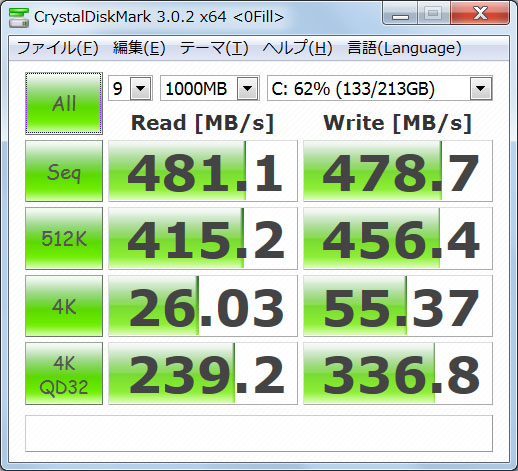Run all benchmarks with the All button
Image resolution: width=518 pixels, height=471 pixels.
64,103
